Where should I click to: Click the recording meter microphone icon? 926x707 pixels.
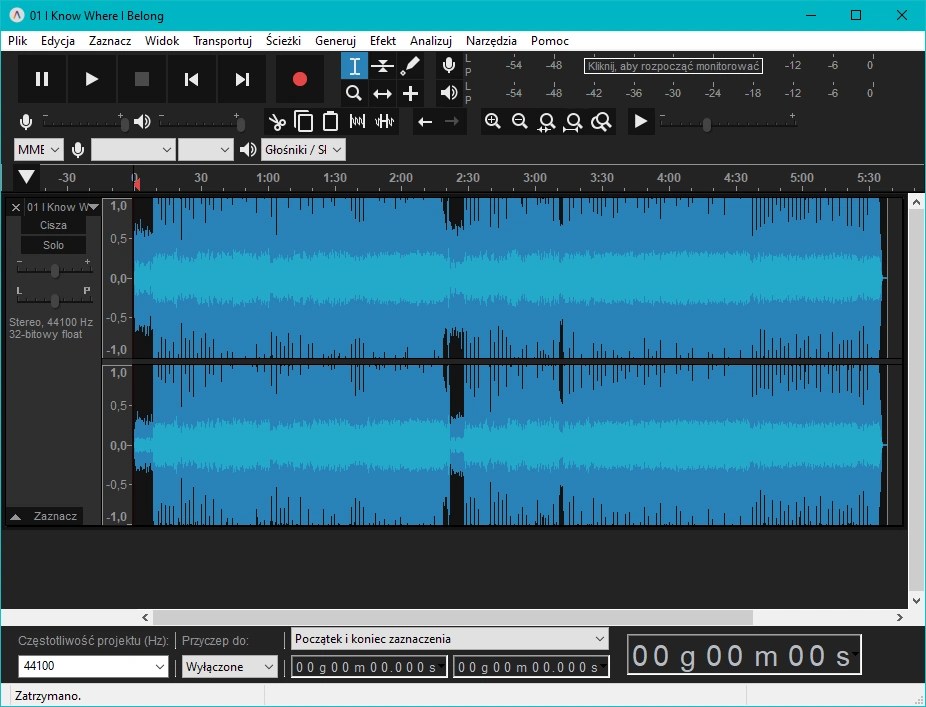(449, 65)
